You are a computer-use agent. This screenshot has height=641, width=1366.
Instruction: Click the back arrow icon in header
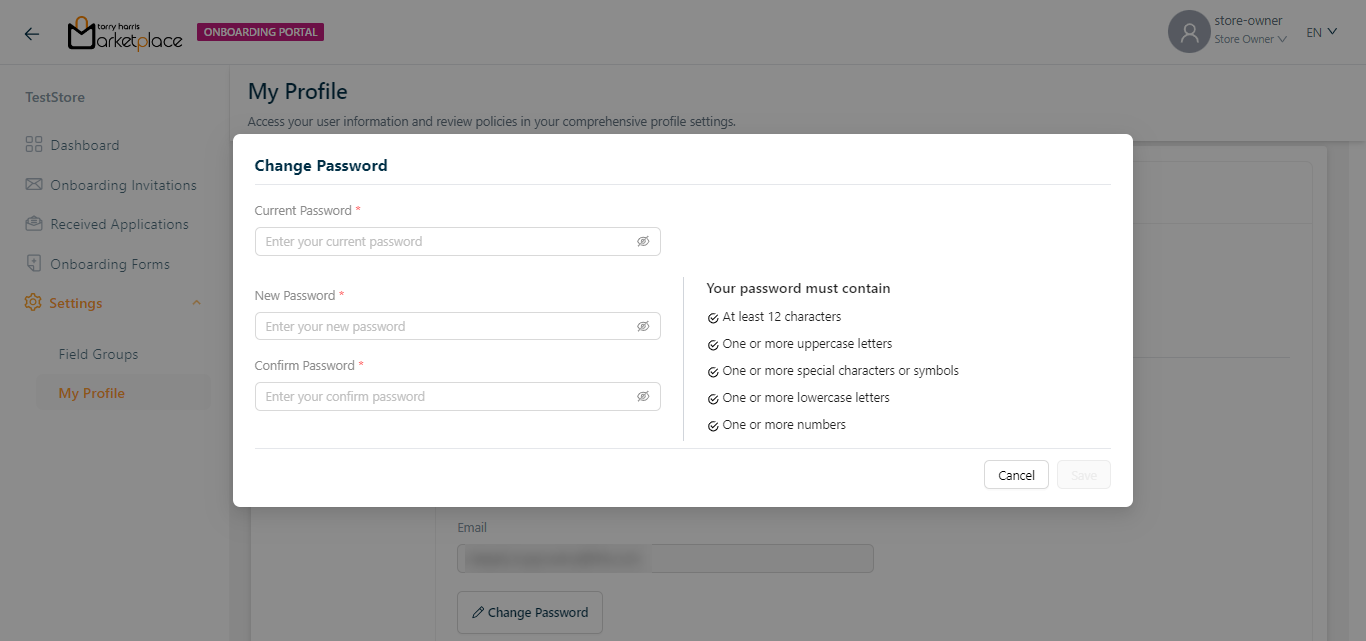coord(32,33)
